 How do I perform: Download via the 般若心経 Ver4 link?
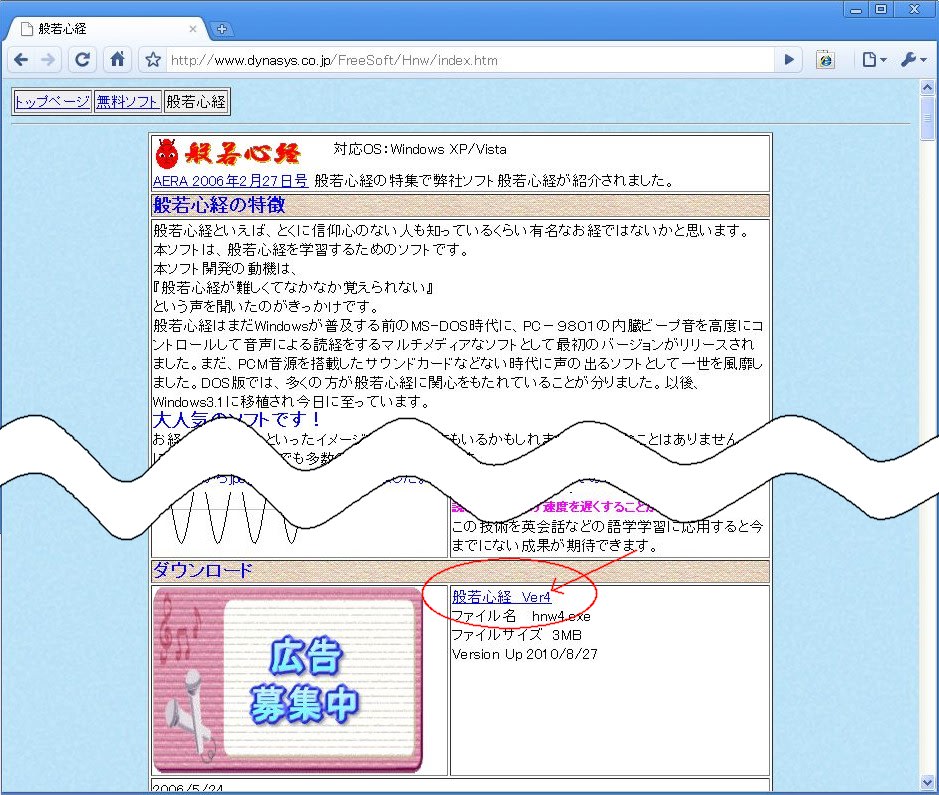click(x=501, y=597)
